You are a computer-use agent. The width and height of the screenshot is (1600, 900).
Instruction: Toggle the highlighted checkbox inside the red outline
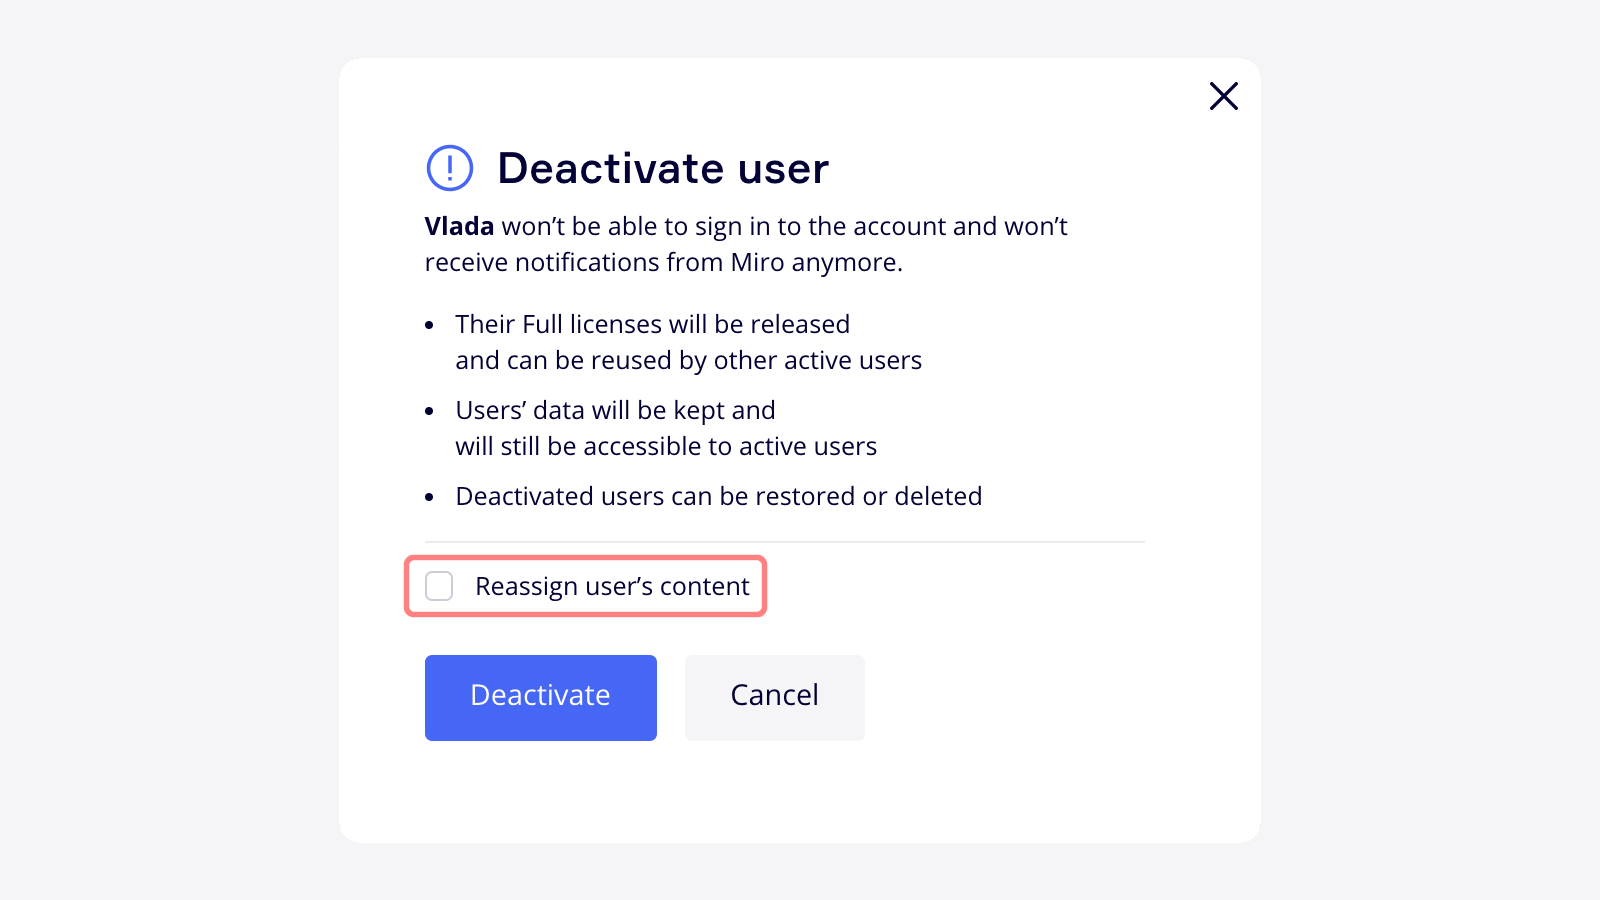[439, 586]
